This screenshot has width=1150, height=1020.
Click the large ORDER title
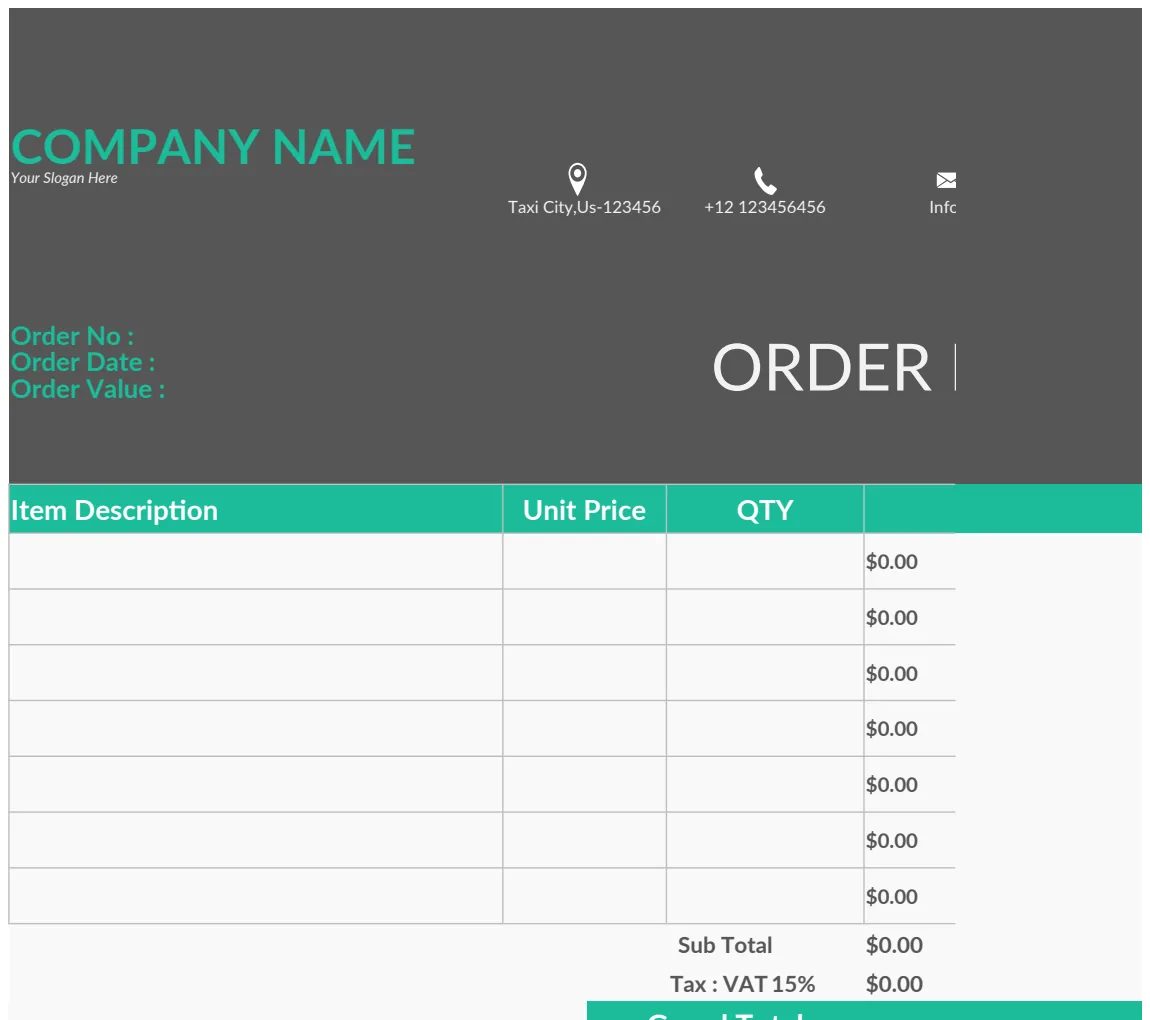(821, 367)
